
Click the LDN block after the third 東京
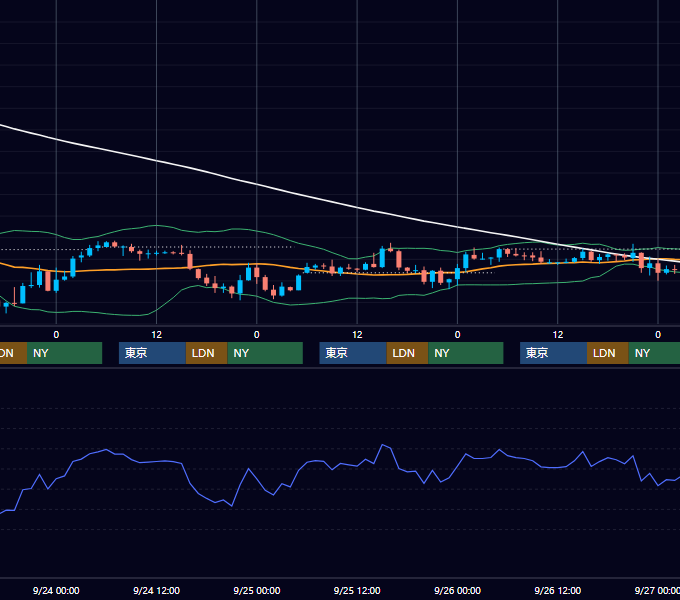pyautogui.click(x=608, y=353)
